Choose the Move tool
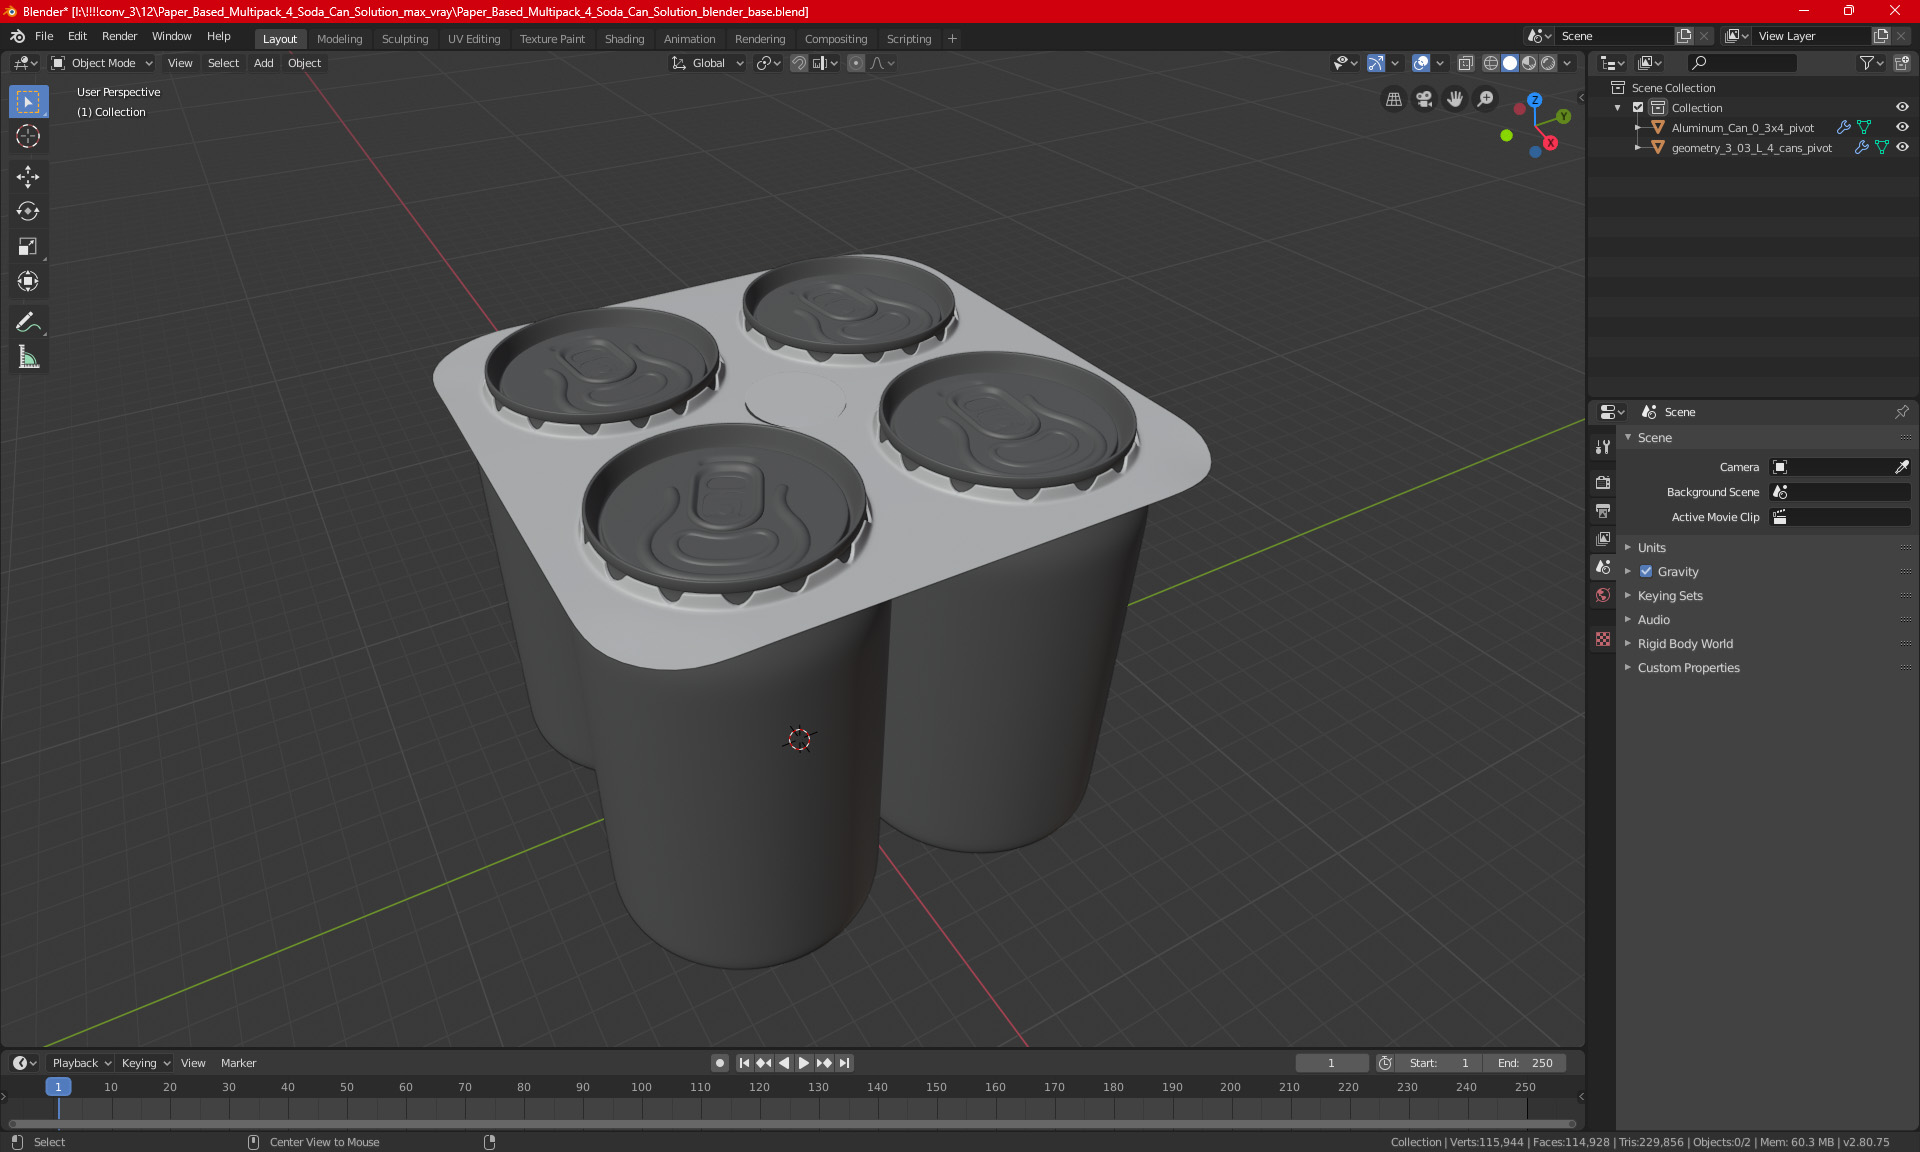This screenshot has width=1920, height=1152. [x=28, y=177]
